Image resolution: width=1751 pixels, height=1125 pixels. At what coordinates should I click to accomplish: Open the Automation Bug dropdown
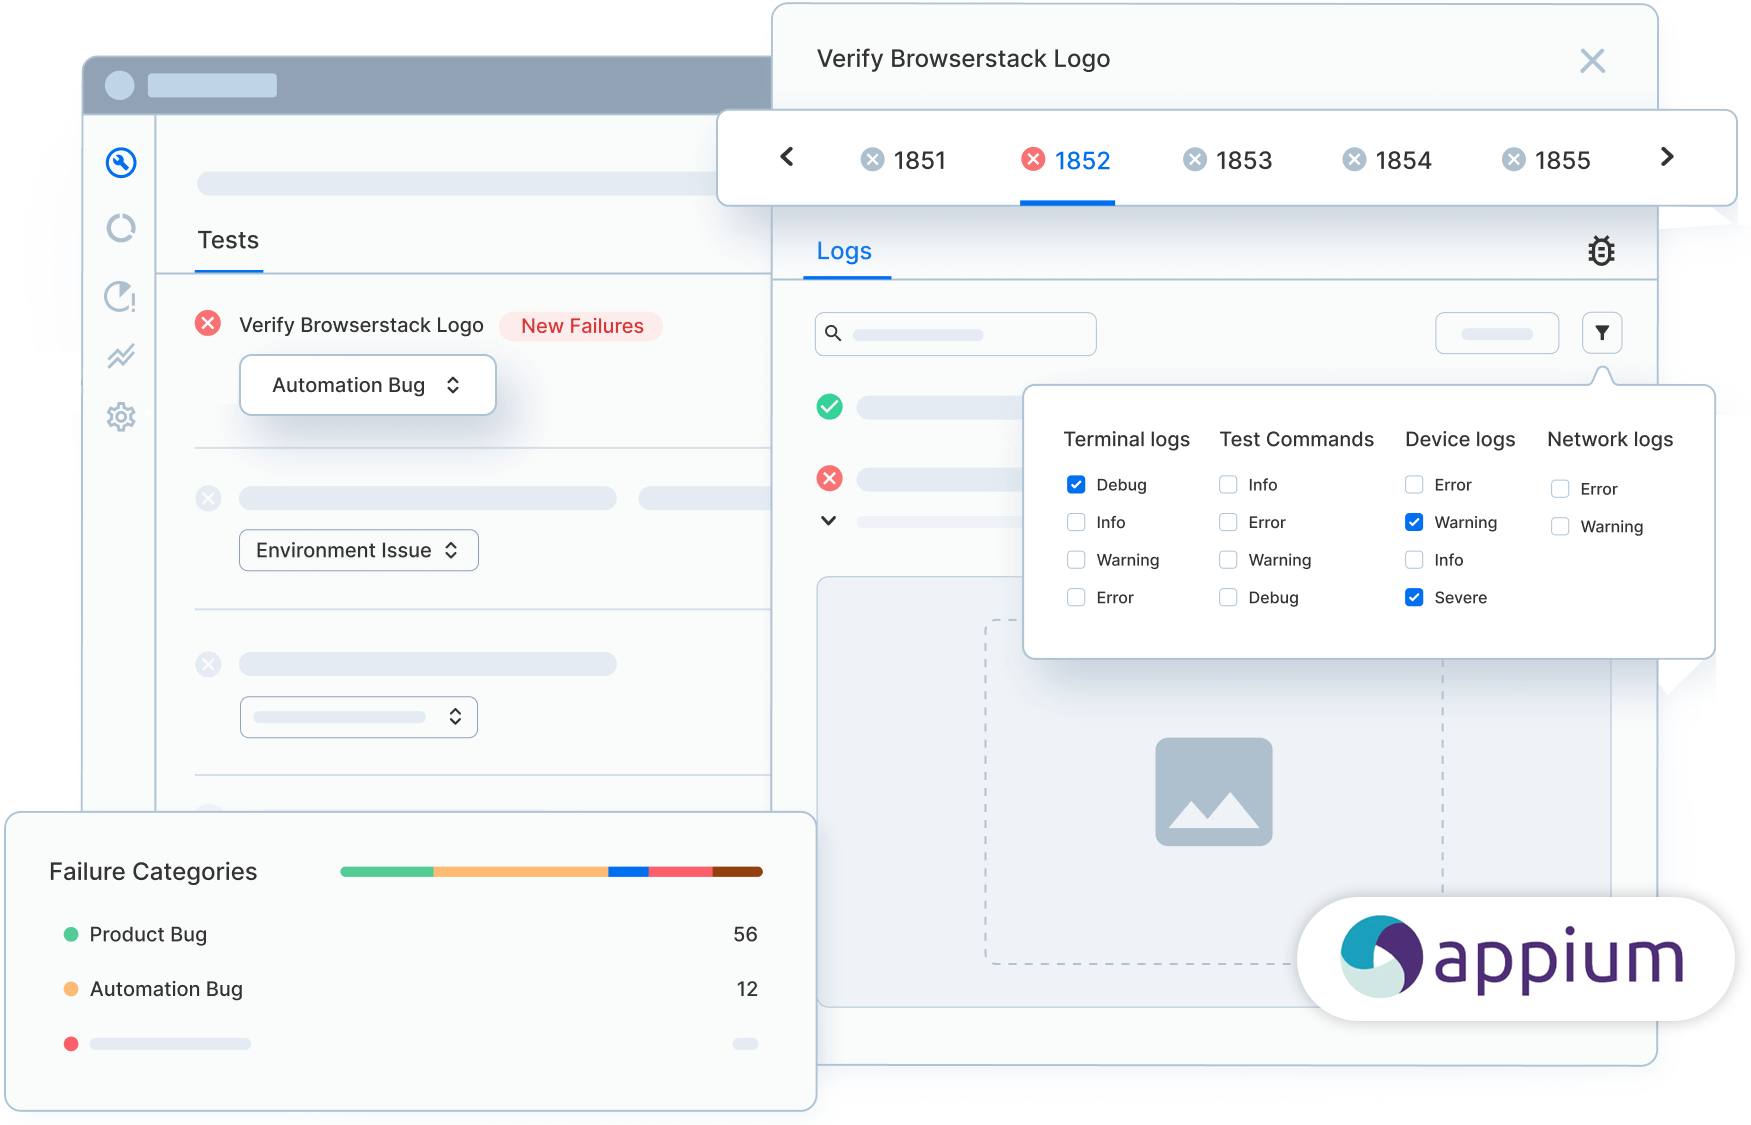pos(367,385)
